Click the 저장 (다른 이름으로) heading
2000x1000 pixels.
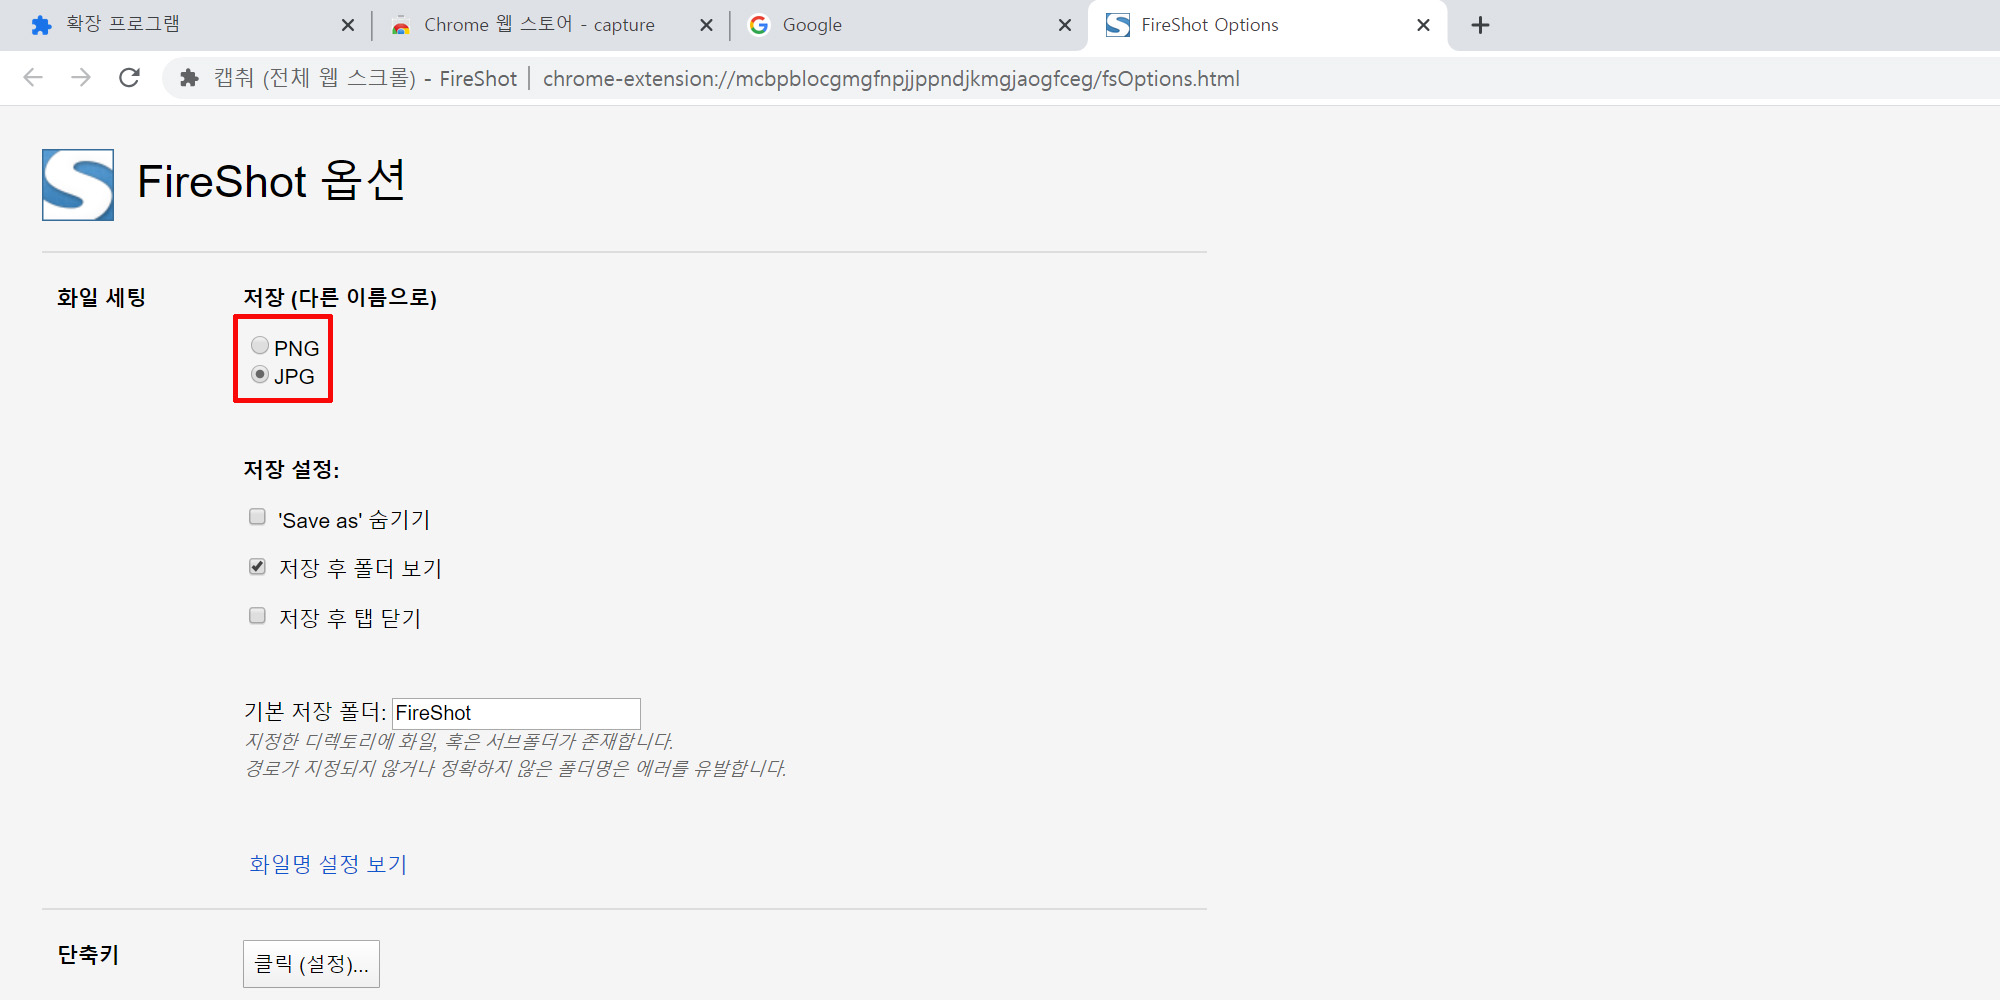click(340, 297)
